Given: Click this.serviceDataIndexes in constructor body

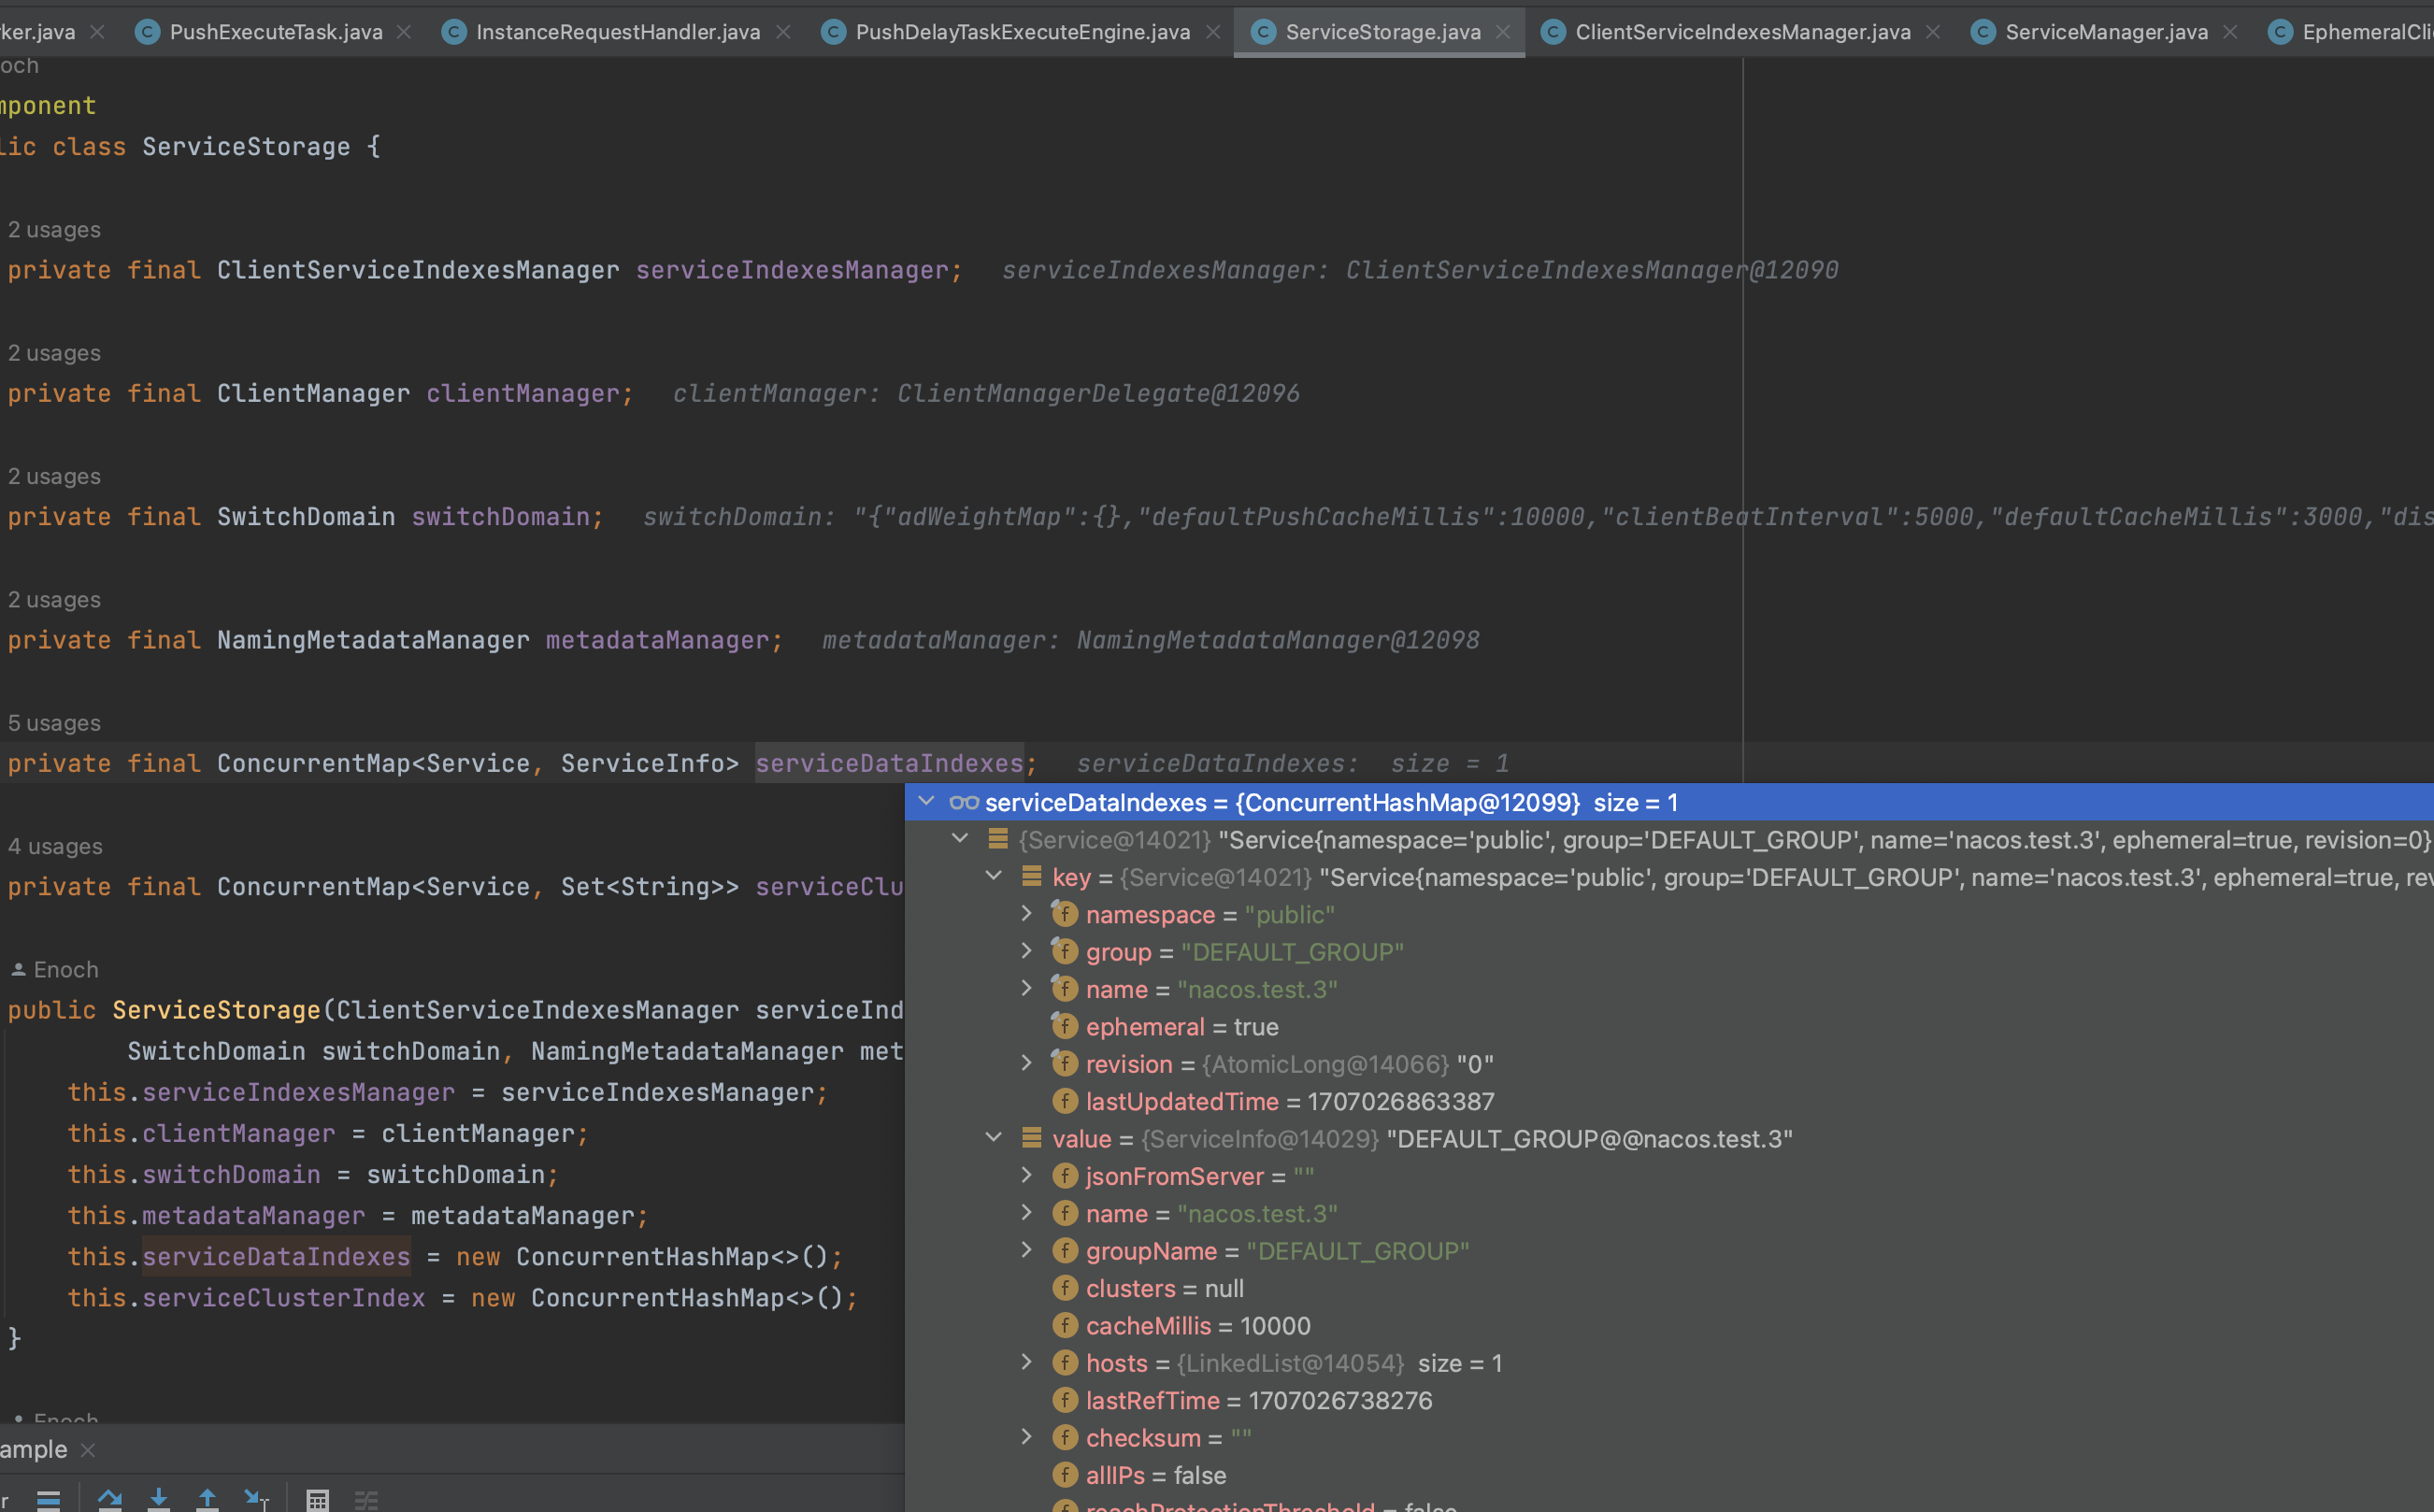Looking at the screenshot, I should tap(239, 1257).
